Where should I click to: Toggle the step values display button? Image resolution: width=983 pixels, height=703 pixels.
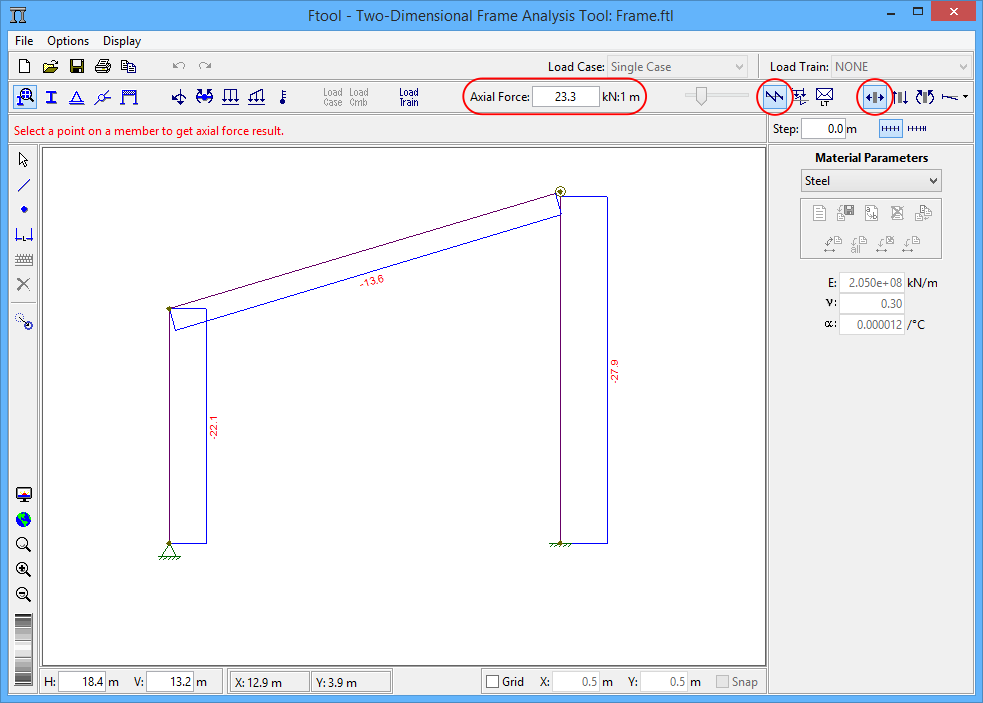[890, 129]
